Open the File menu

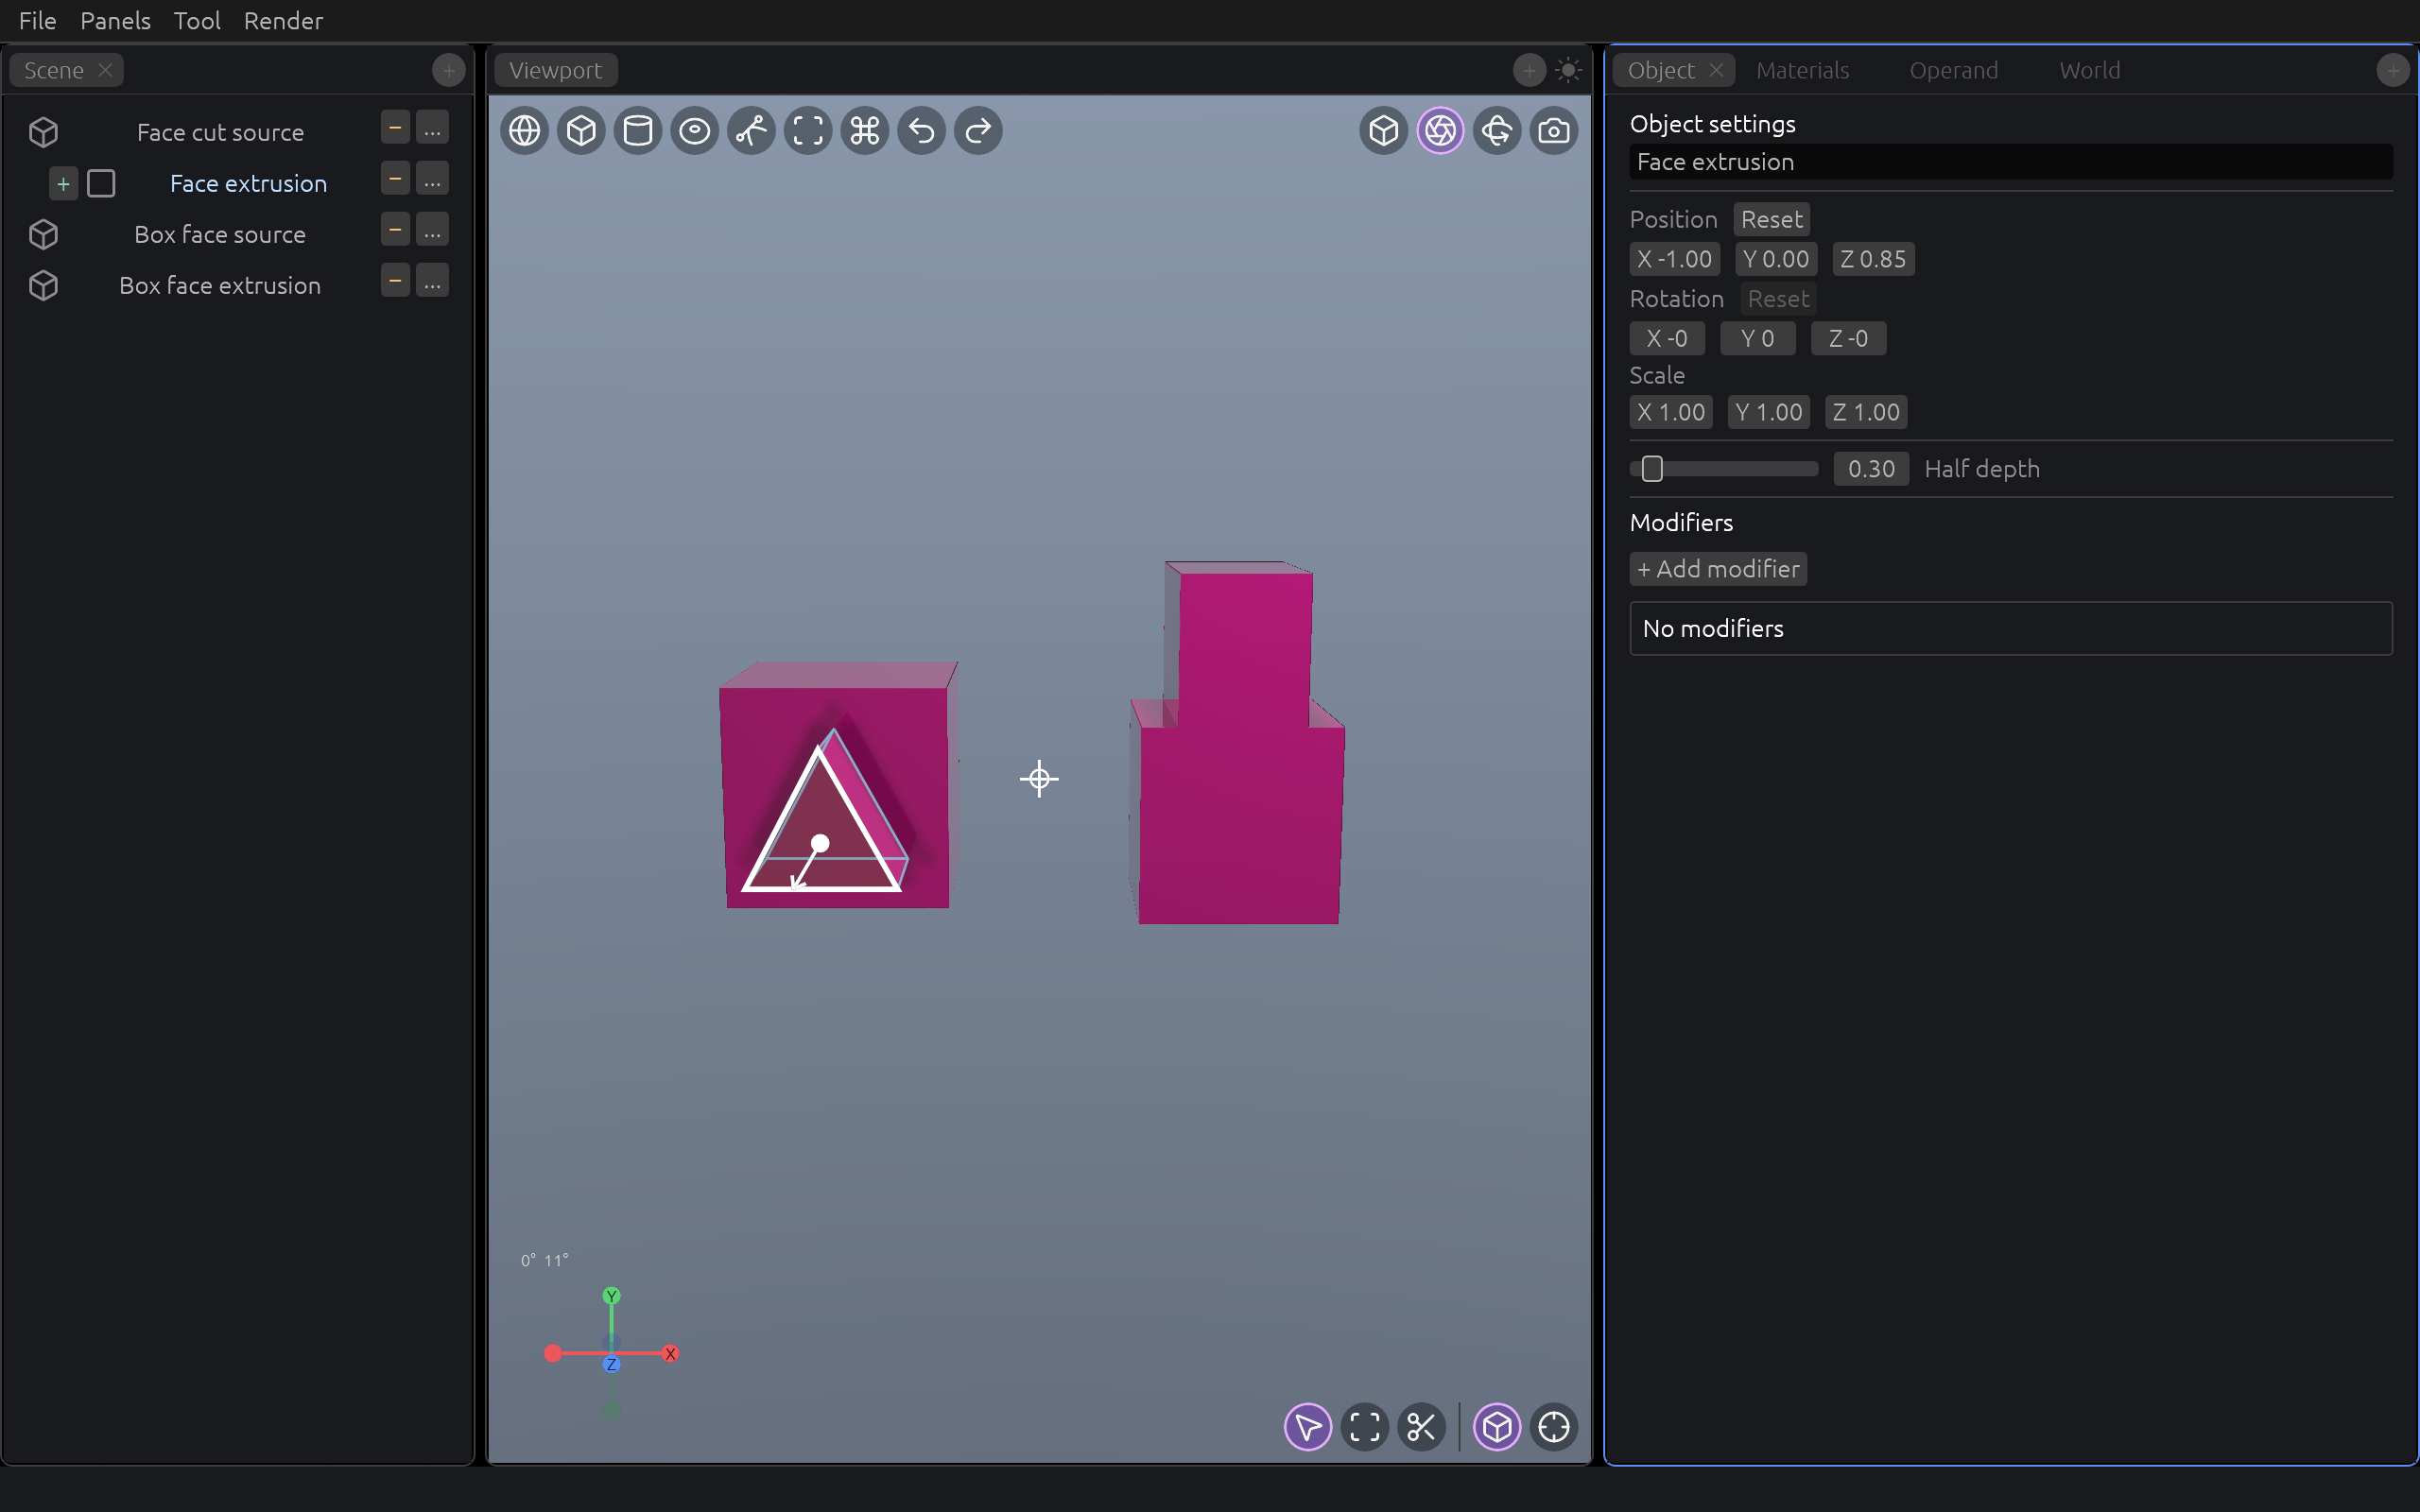[38, 21]
